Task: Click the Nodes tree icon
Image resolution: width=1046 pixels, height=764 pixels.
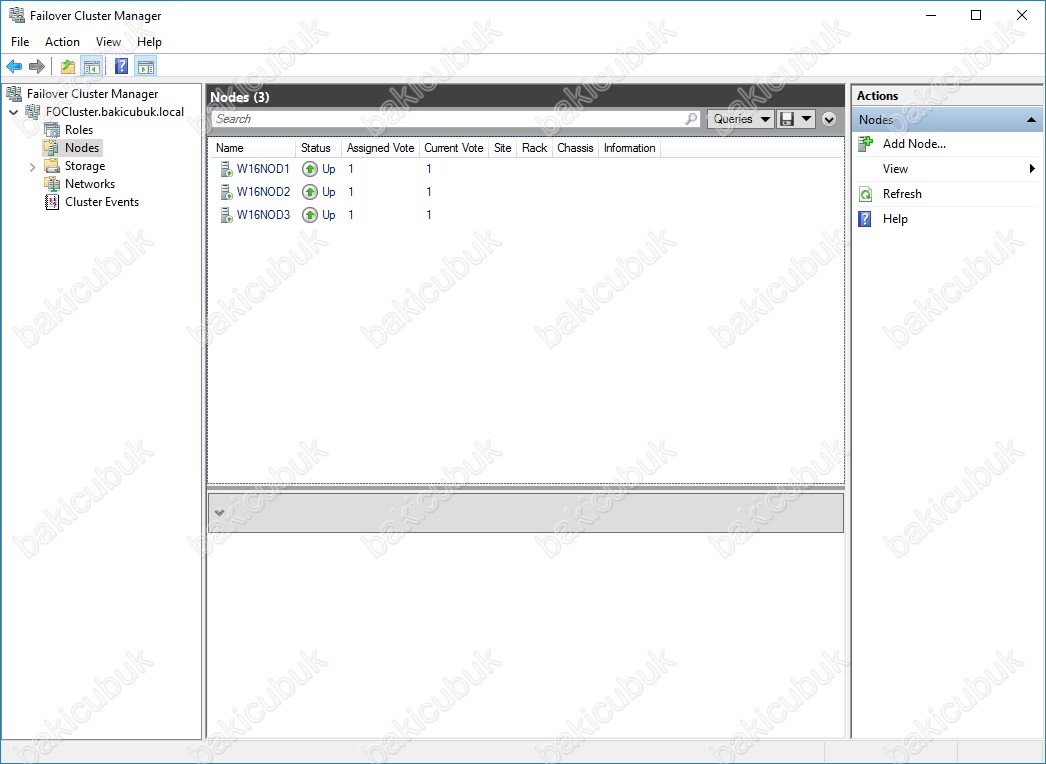Action: point(51,147)
